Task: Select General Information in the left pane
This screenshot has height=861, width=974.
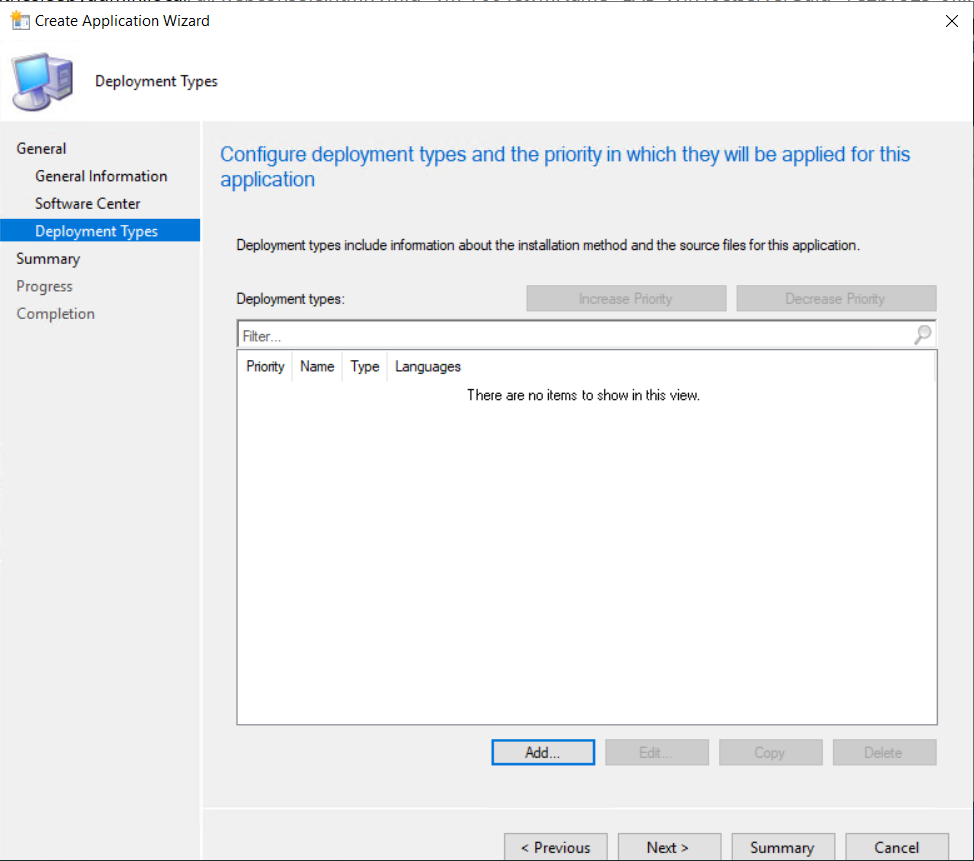Action: tap(100, 176)
